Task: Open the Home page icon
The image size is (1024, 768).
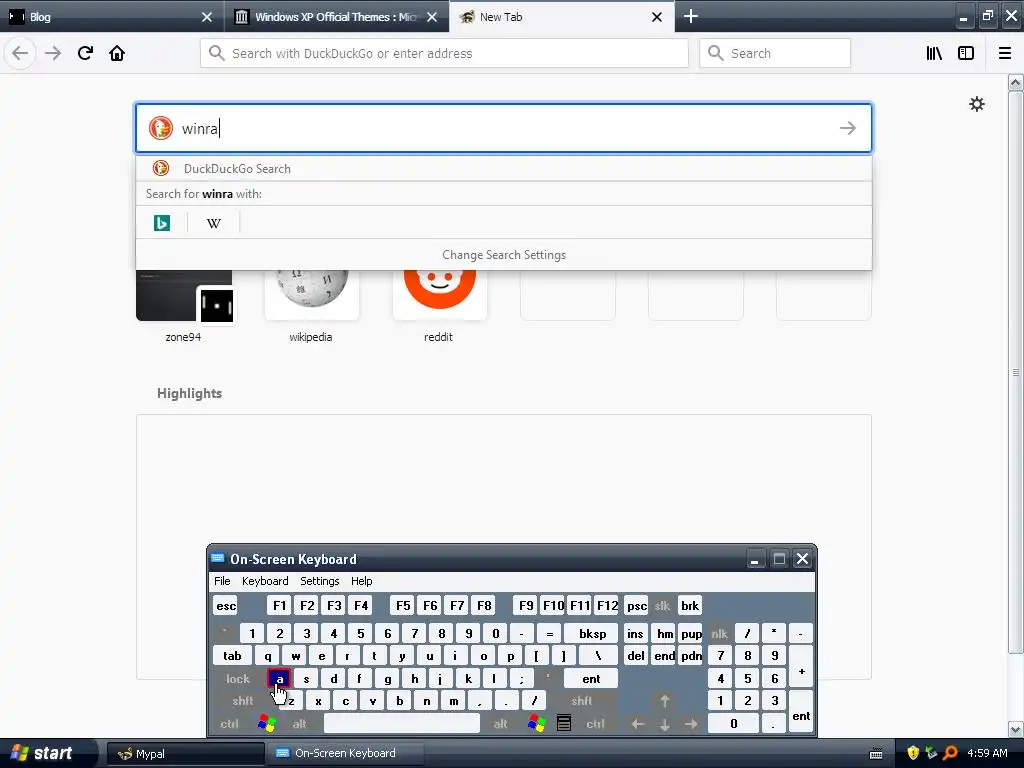Action: click(x=117, y=53)
